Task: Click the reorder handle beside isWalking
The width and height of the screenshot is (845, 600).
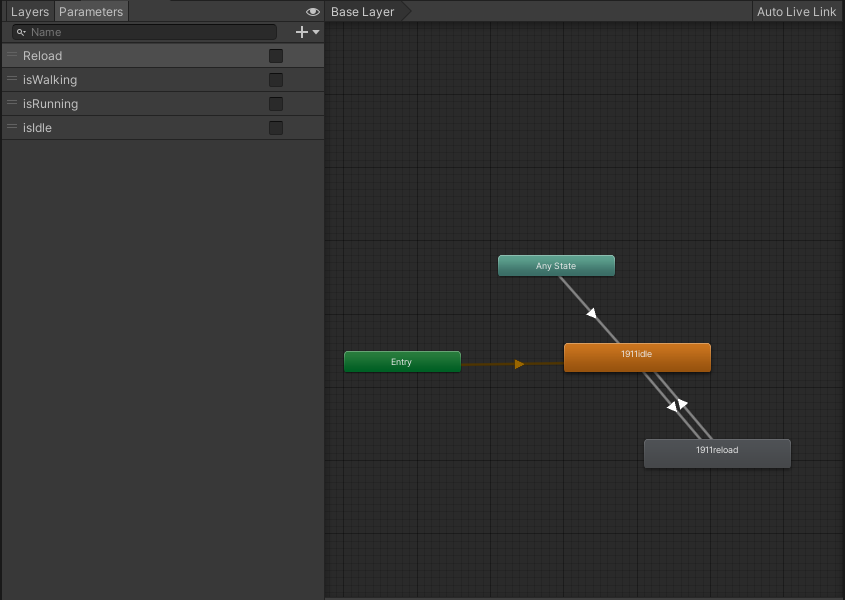Action: coord(9,80)
